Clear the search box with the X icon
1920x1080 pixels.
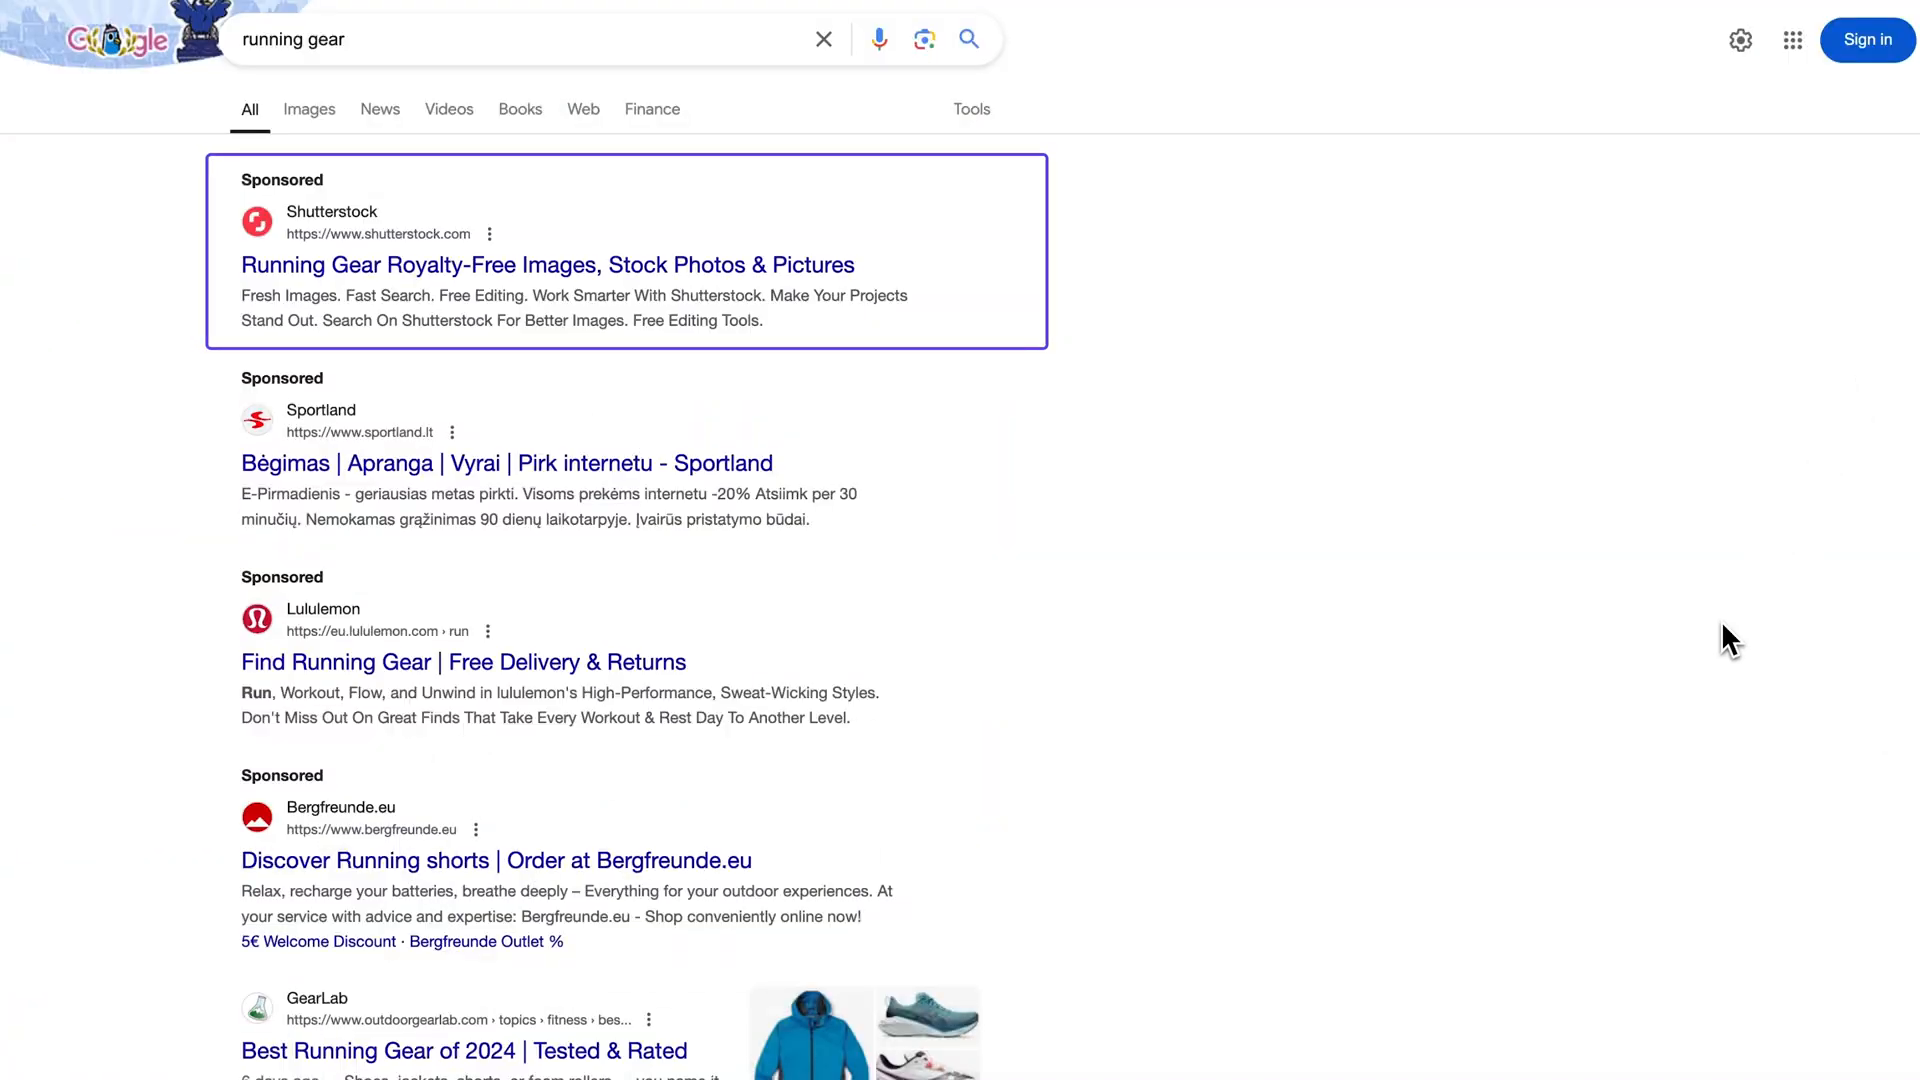824,39
